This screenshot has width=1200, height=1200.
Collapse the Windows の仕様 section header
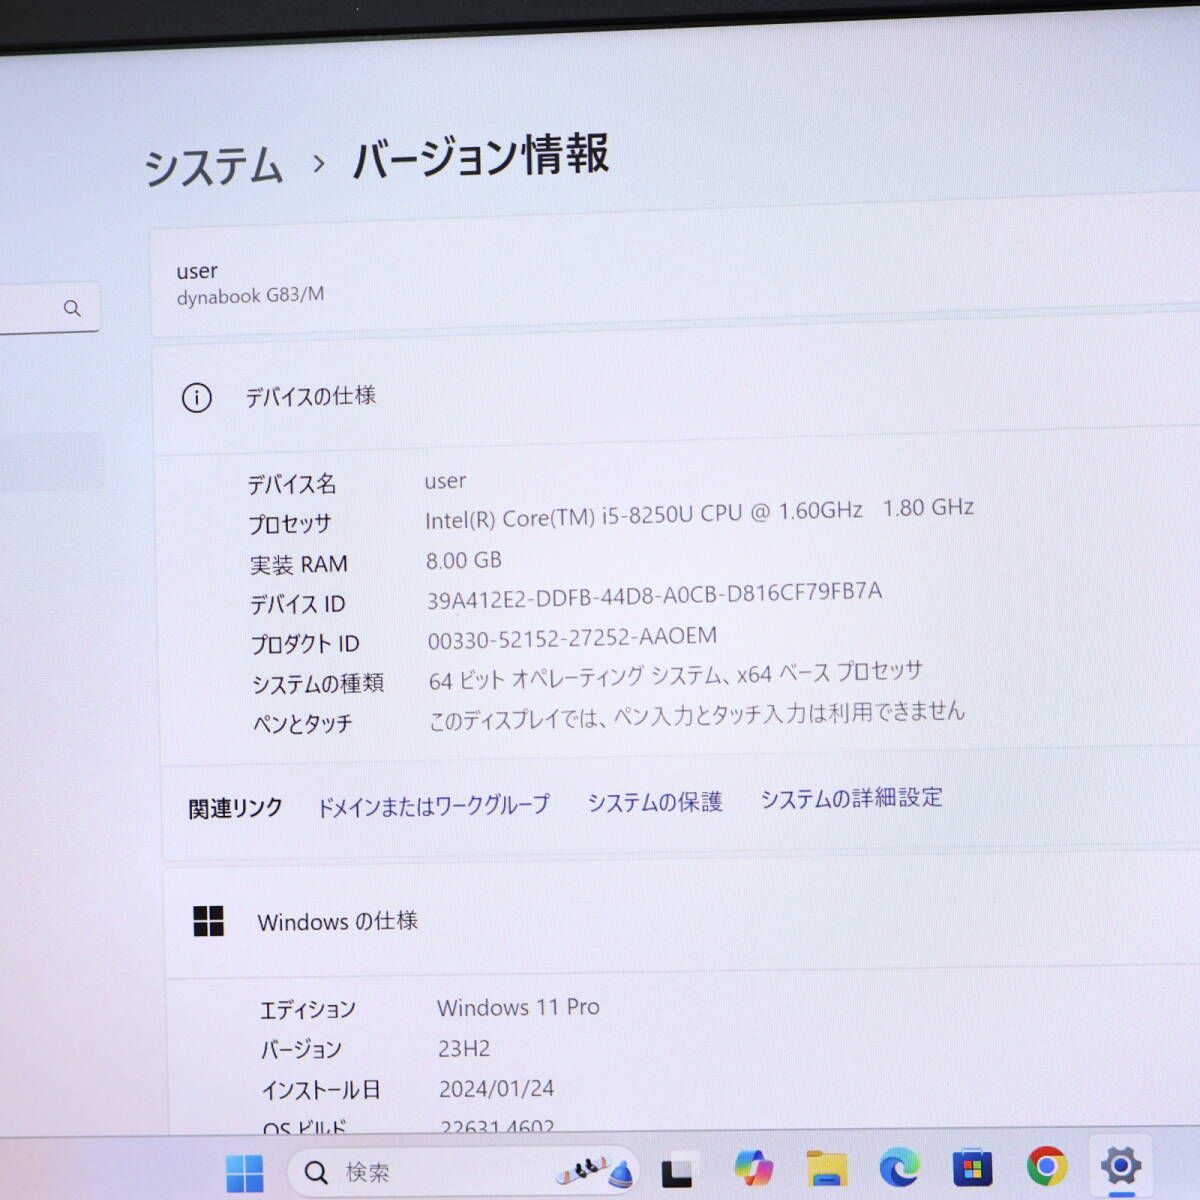(683, 916)
